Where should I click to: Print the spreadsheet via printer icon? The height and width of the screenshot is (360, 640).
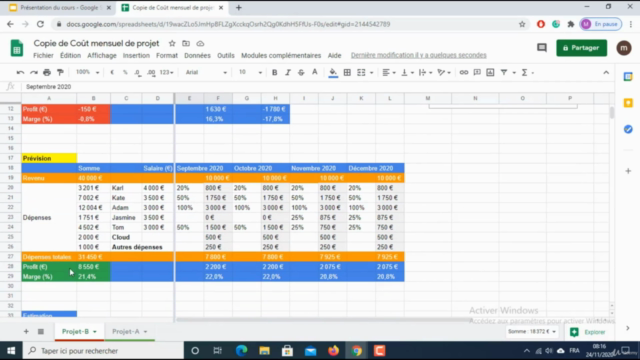pyautogui.click(x=47, y=72)
